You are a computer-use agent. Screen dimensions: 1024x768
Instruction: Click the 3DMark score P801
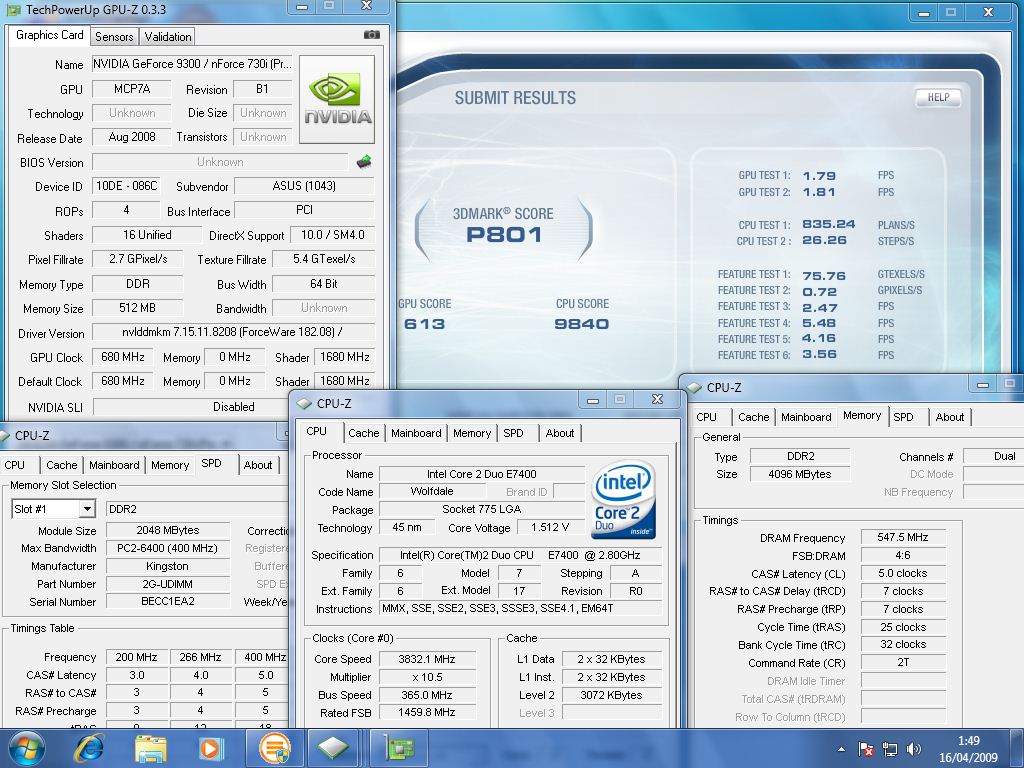pyautogui.click(x=504, y=234)
